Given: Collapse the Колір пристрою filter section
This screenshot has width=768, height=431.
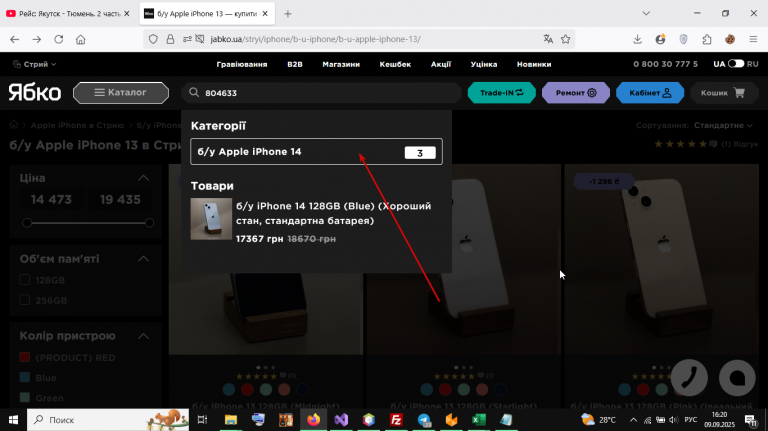Looking at the screenshot, I should coord(144,336).
